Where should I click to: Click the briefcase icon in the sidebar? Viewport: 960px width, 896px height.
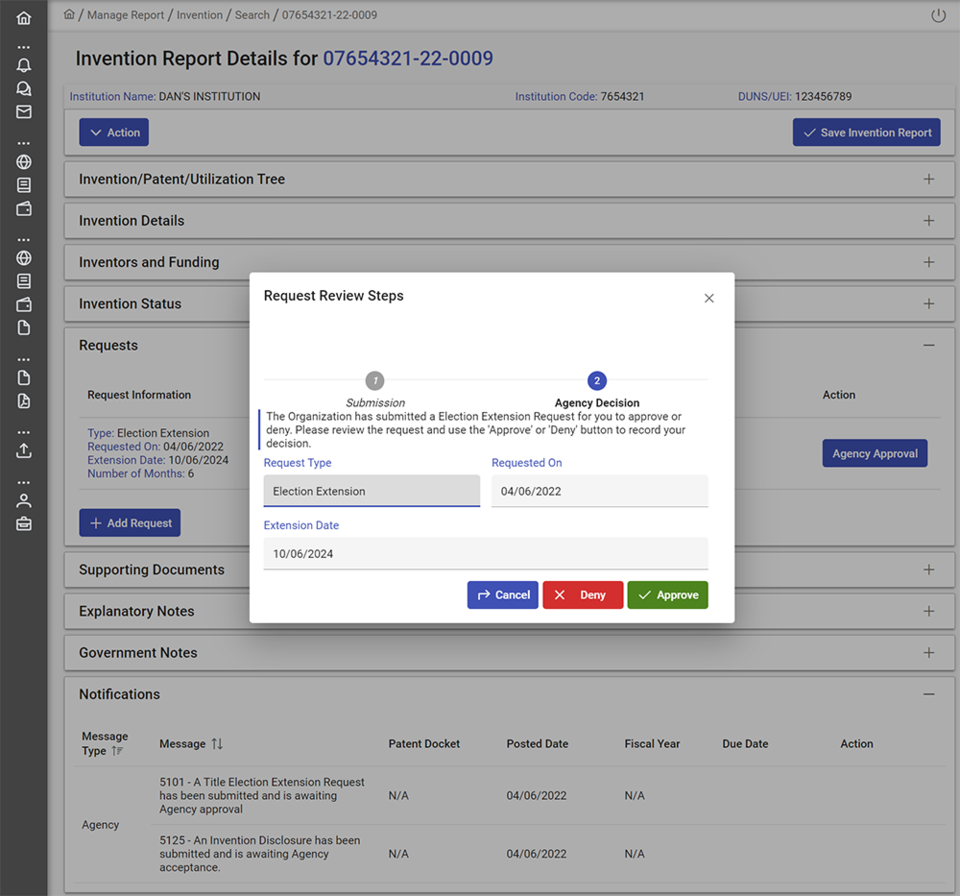pyautogui.click(x=24, y=523)
